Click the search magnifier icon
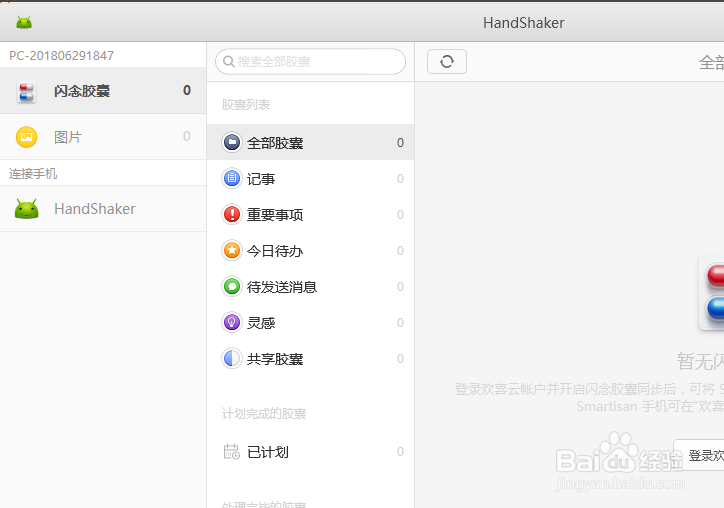 tap(229, 61)
